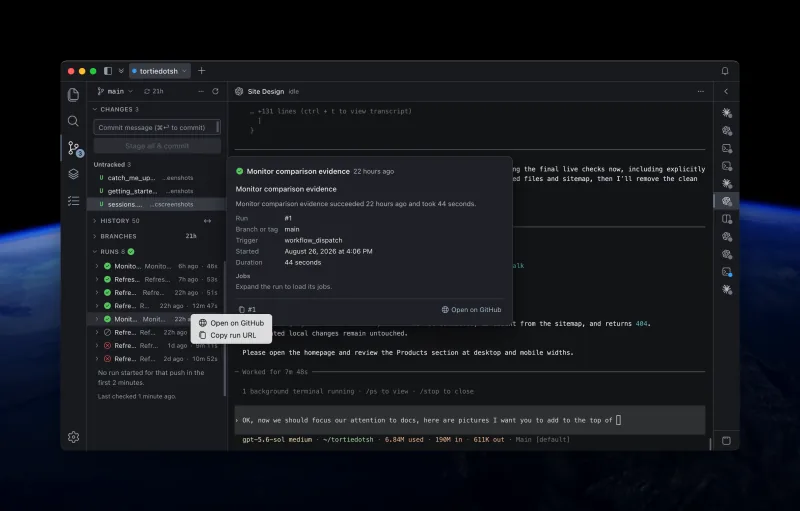Expand the Refres... run from 7h ago
The image size is (800, 511).
point(96,279)
